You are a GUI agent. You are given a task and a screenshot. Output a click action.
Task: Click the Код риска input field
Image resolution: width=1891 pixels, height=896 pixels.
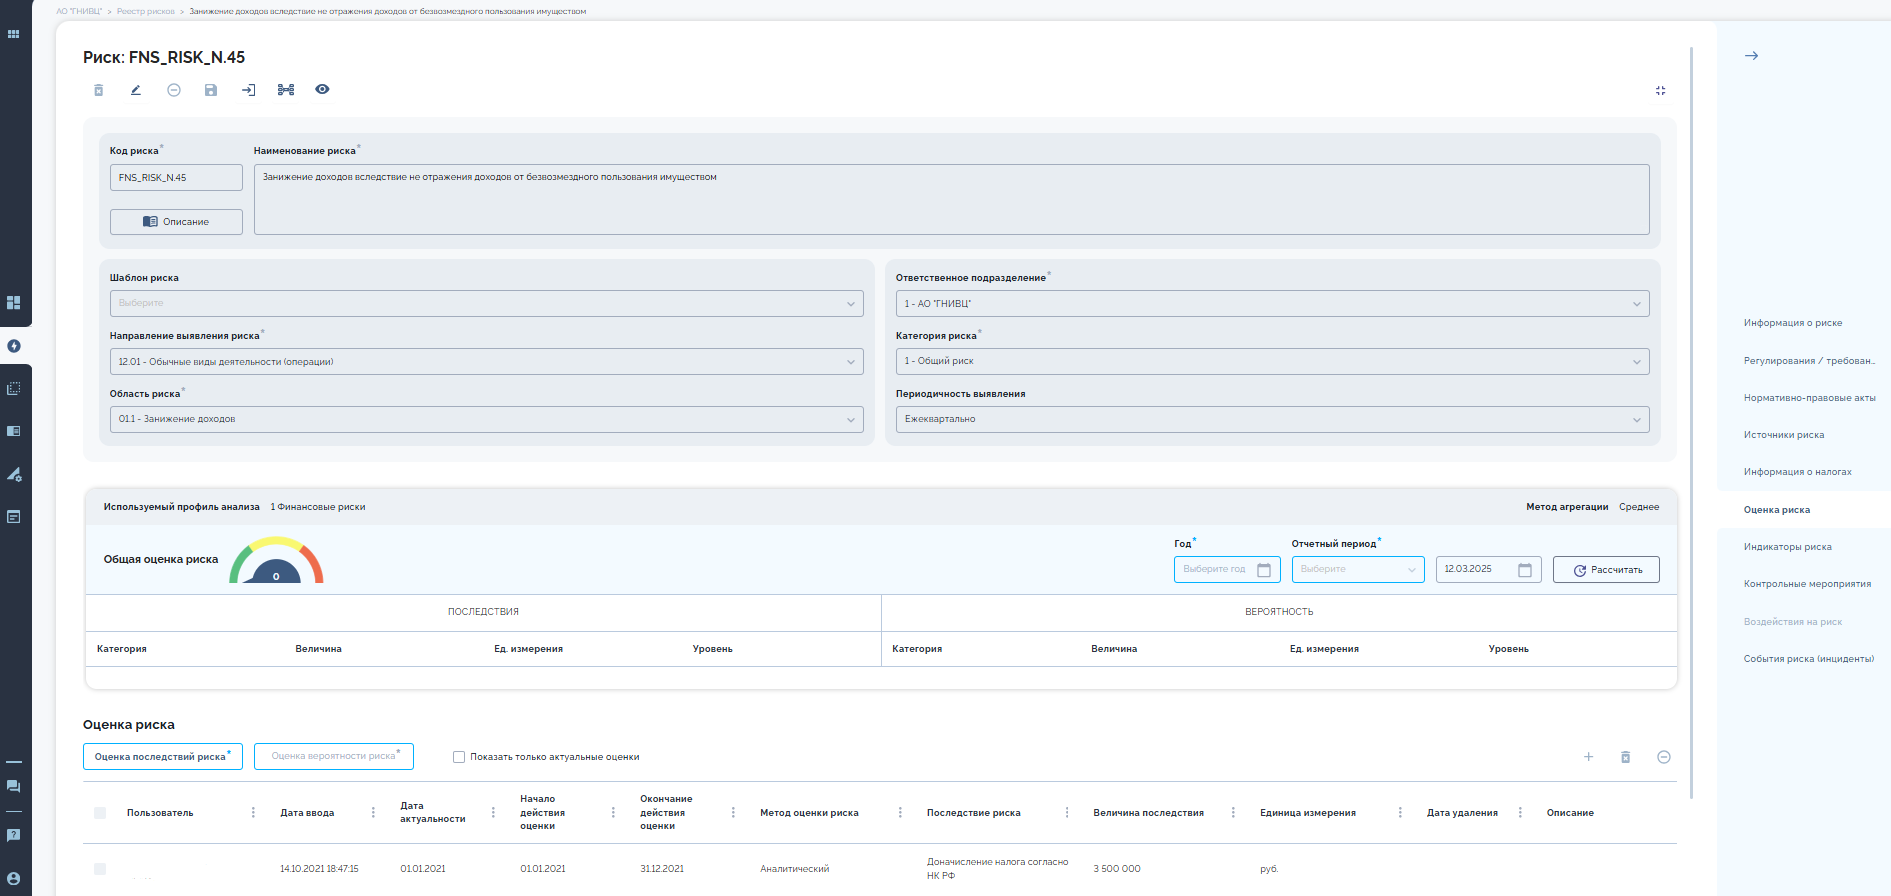176,178
